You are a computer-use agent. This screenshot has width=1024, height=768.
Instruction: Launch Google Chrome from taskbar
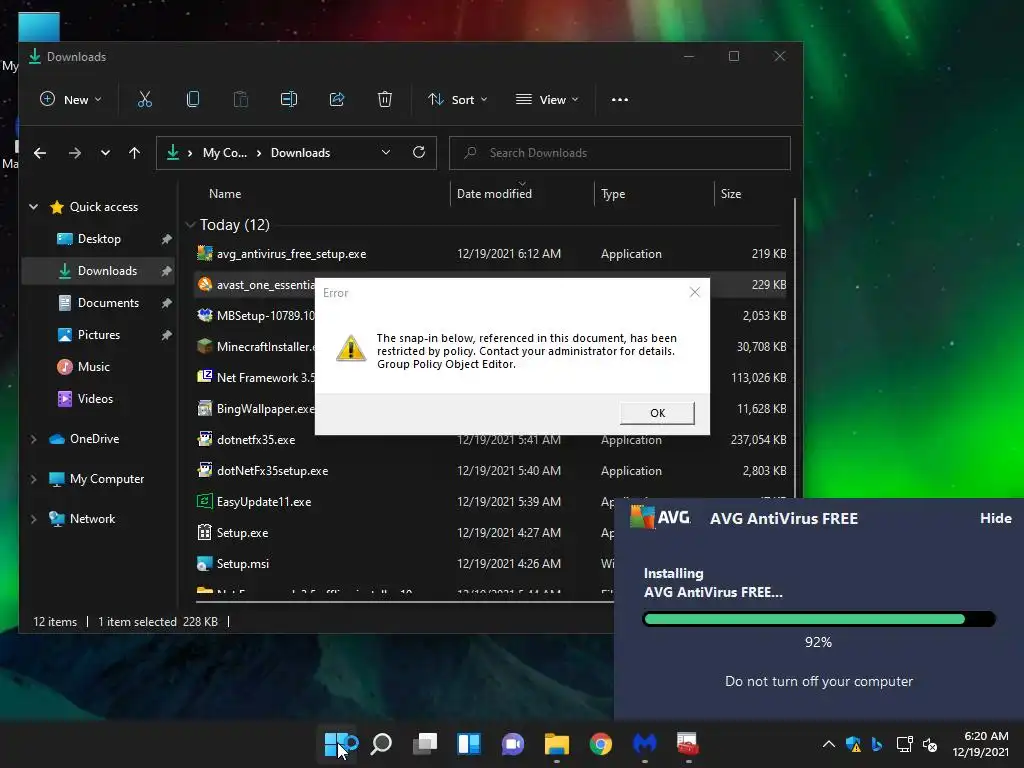[x=600, y=744]
